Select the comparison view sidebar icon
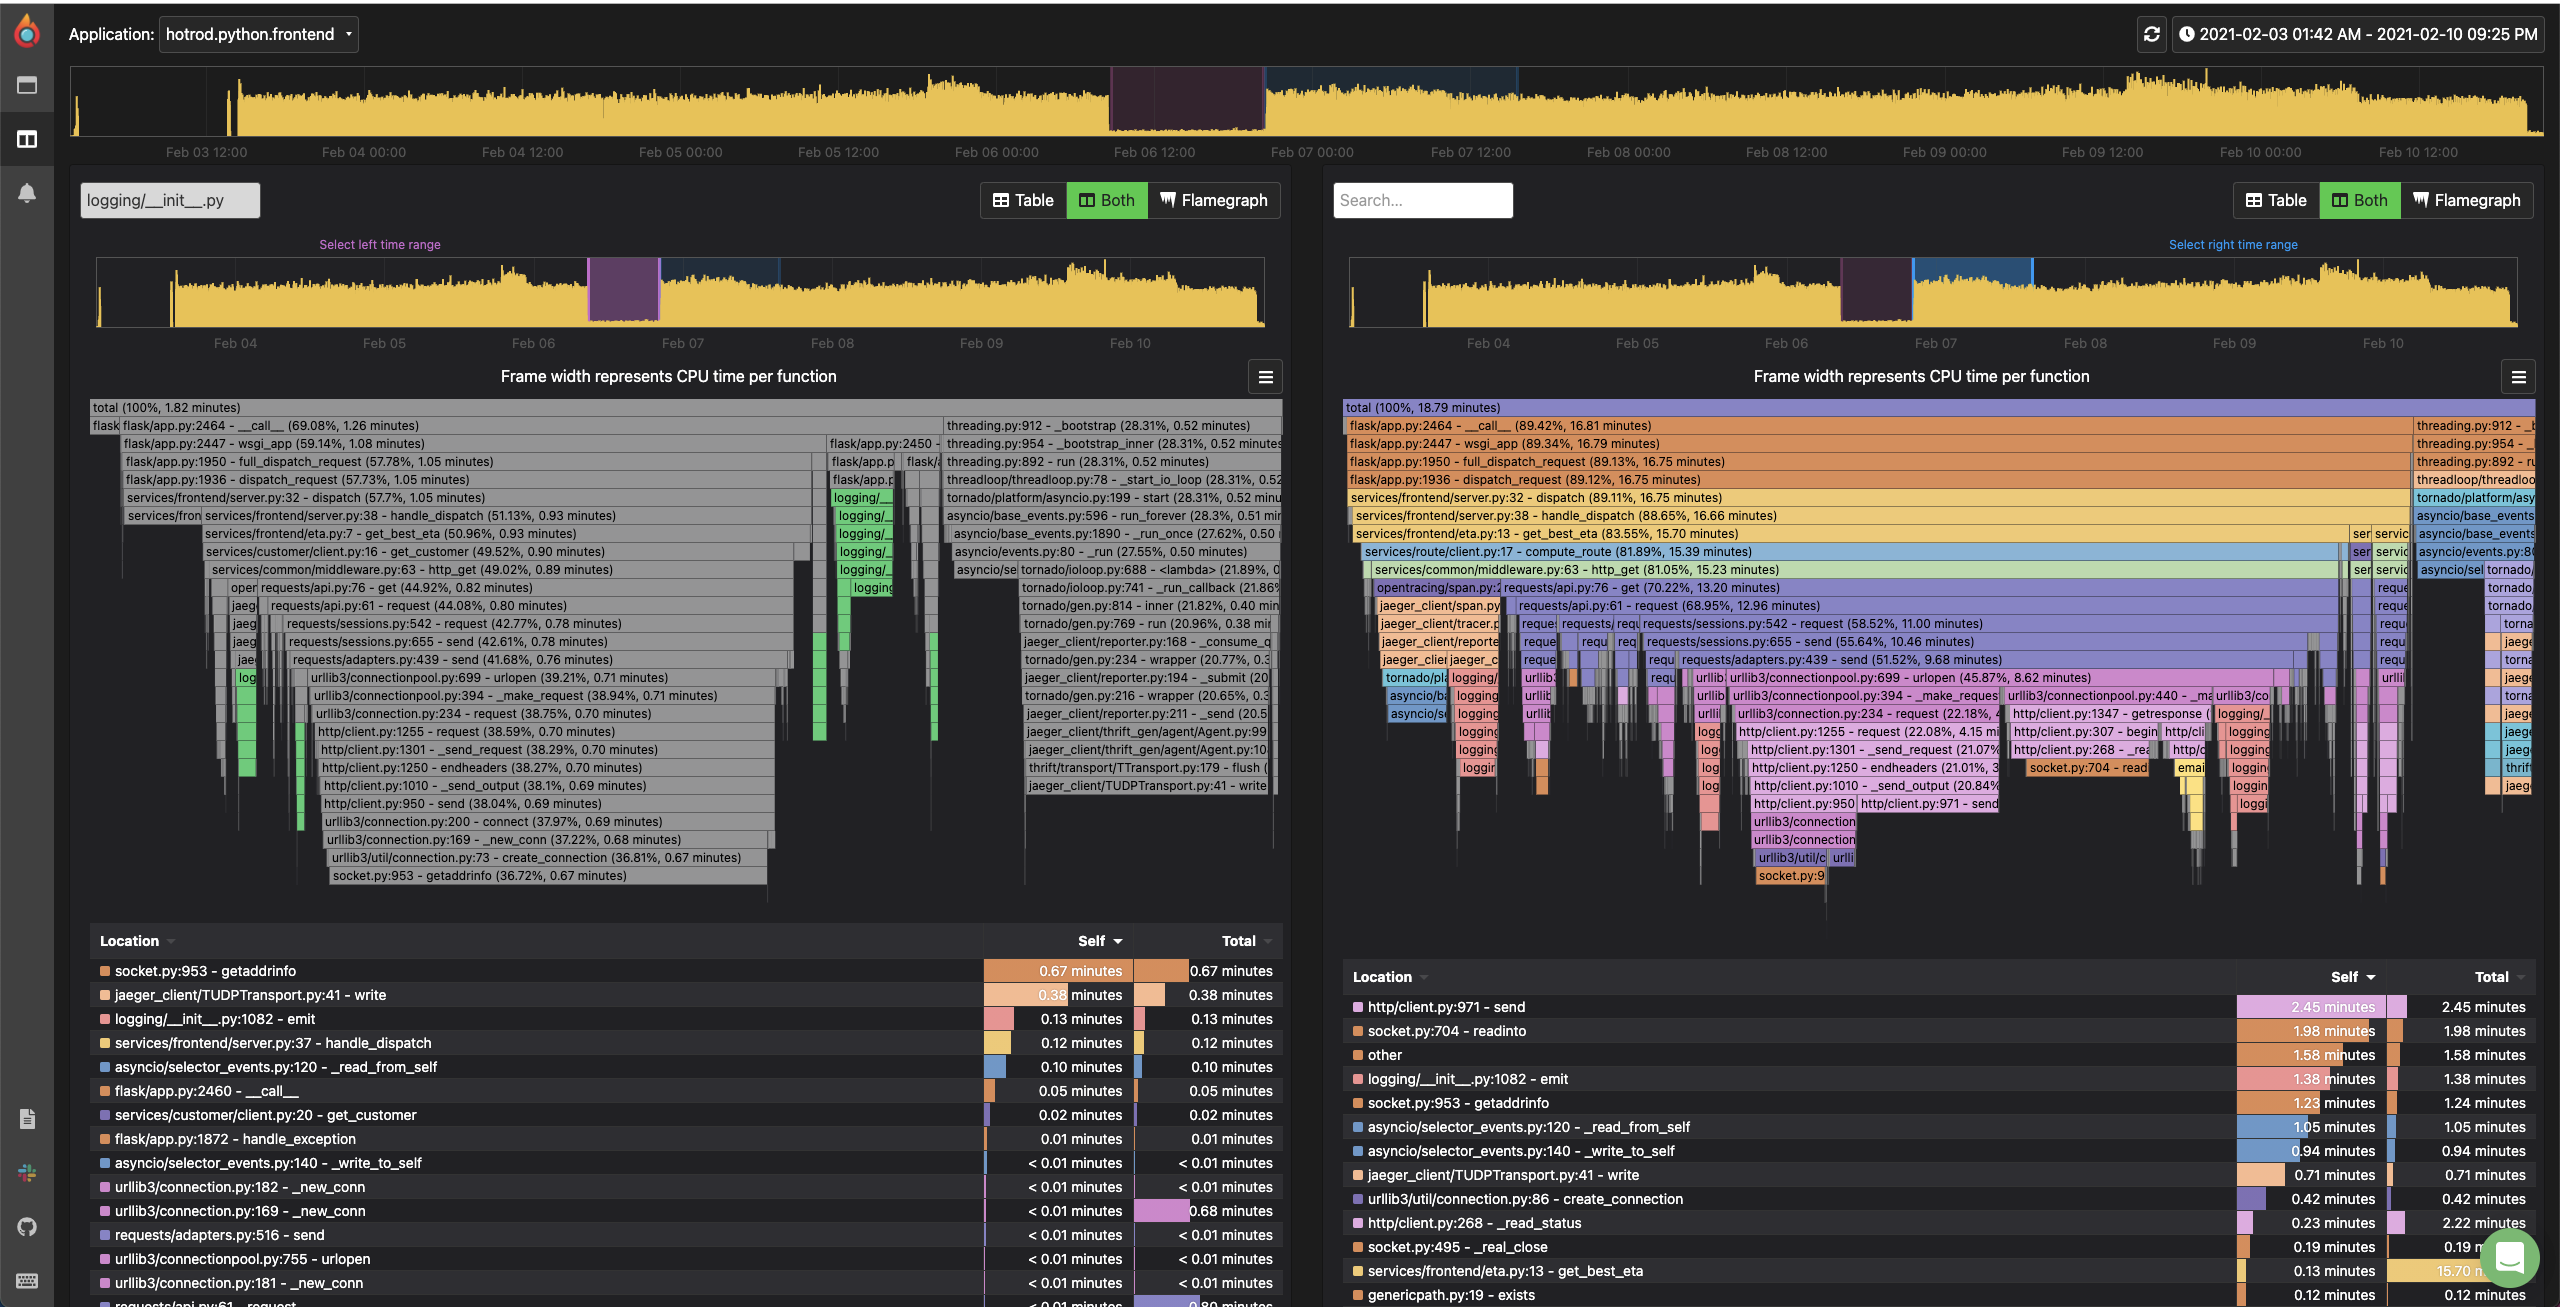This screenshot has width=2560, height=1307. pyautogui.click(x=27, y=139)
